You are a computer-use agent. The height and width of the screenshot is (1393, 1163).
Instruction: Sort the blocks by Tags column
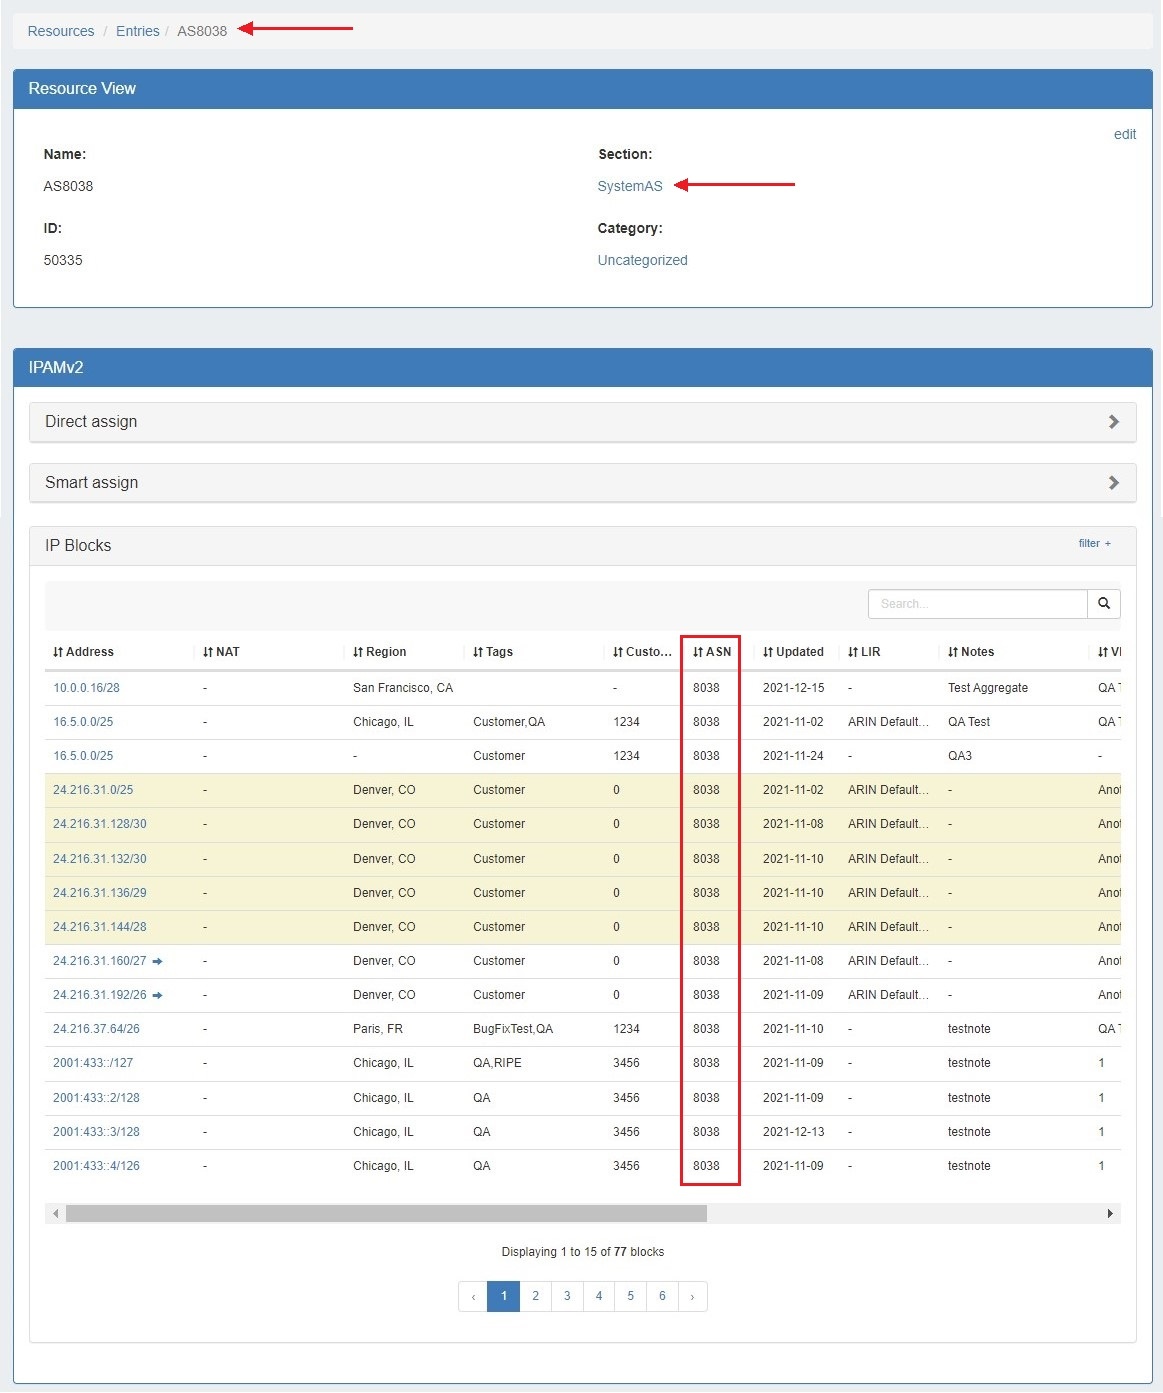tap(492, 652)
